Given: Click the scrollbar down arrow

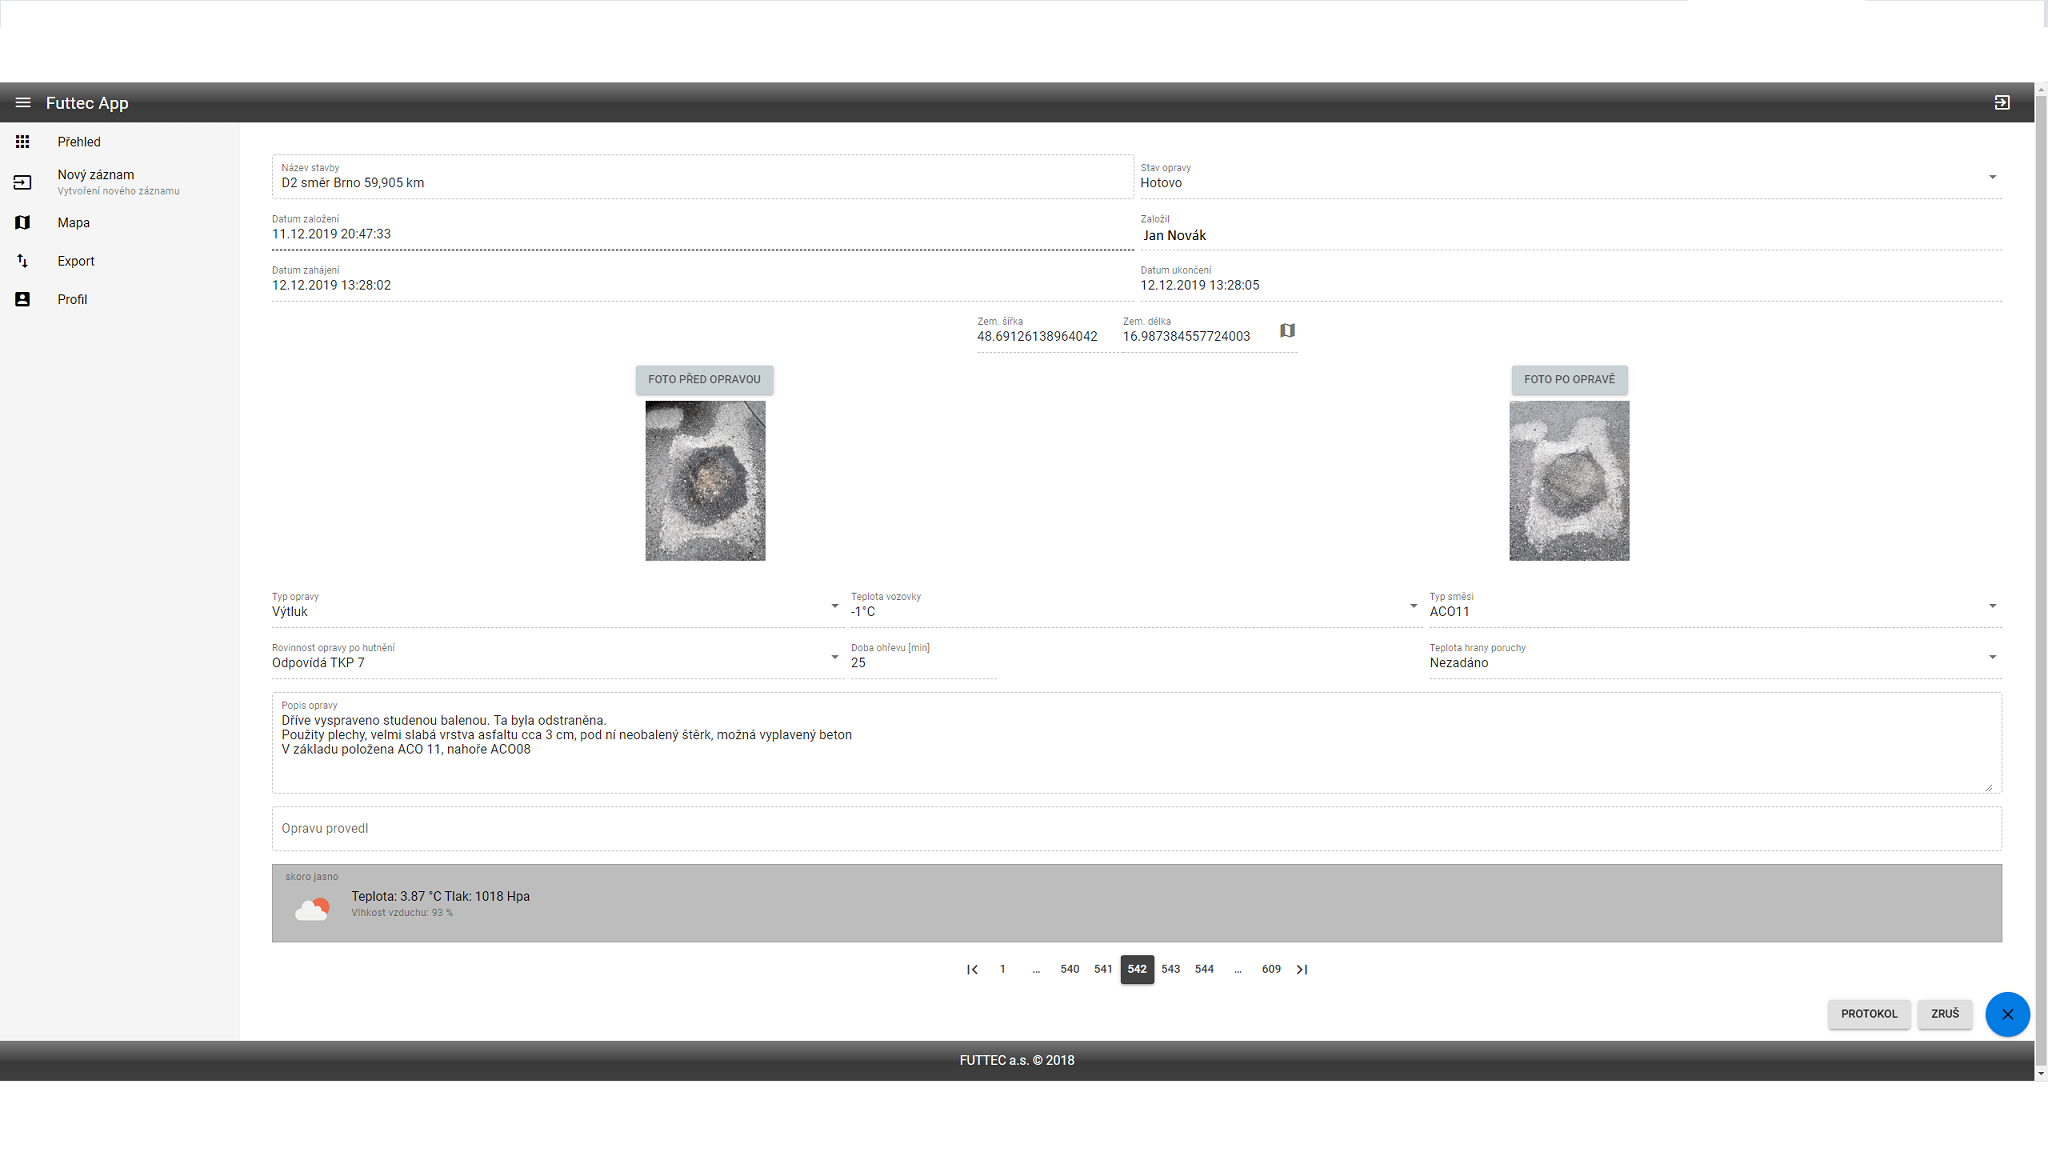Looking at the screenshot, I should pyautogui.click(x=2041, y=1074).
